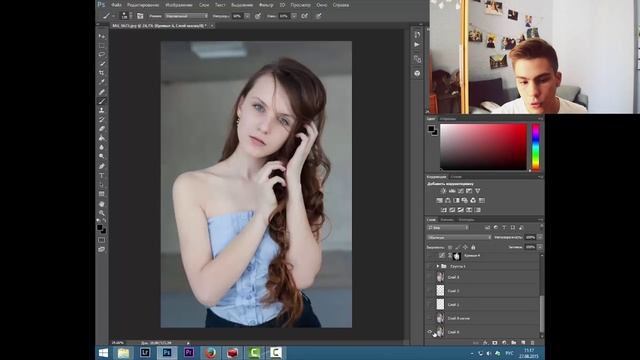Delete layer using the trash icon
This screenshot has width=640, height=360.
pos(532,343)
